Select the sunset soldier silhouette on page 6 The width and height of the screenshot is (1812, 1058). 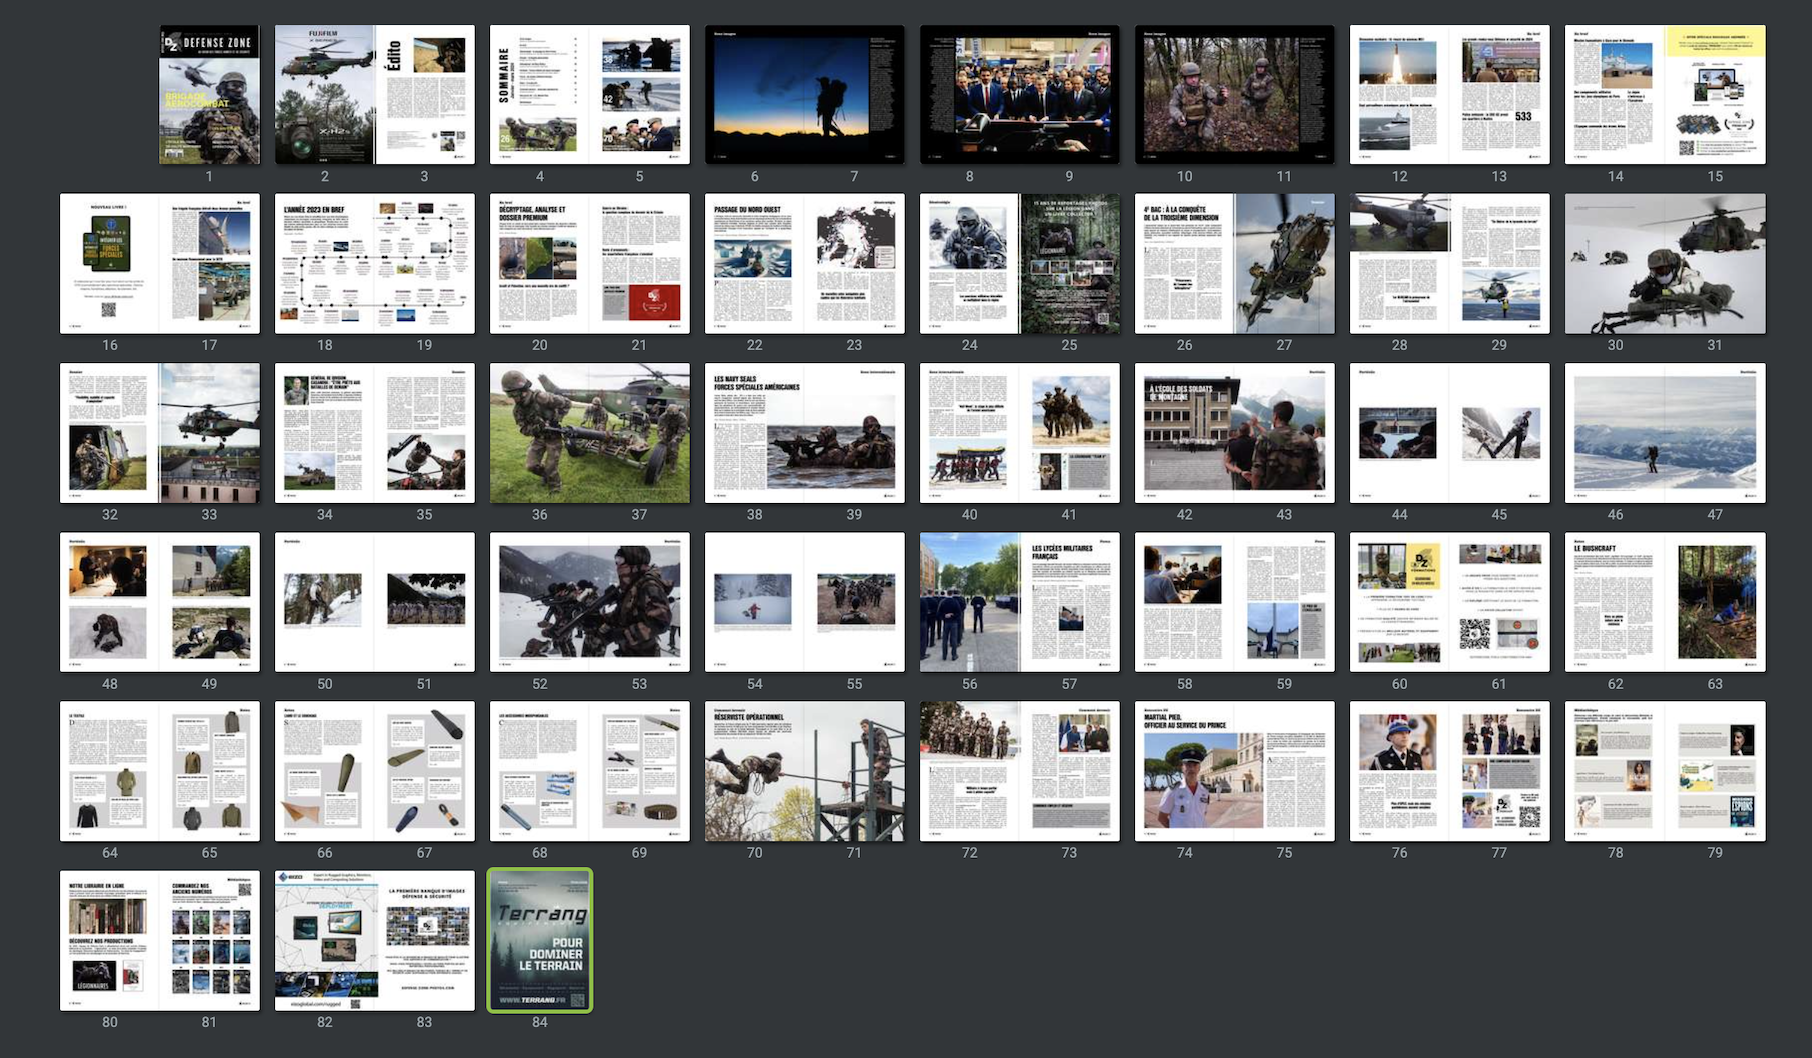(755, 95)
